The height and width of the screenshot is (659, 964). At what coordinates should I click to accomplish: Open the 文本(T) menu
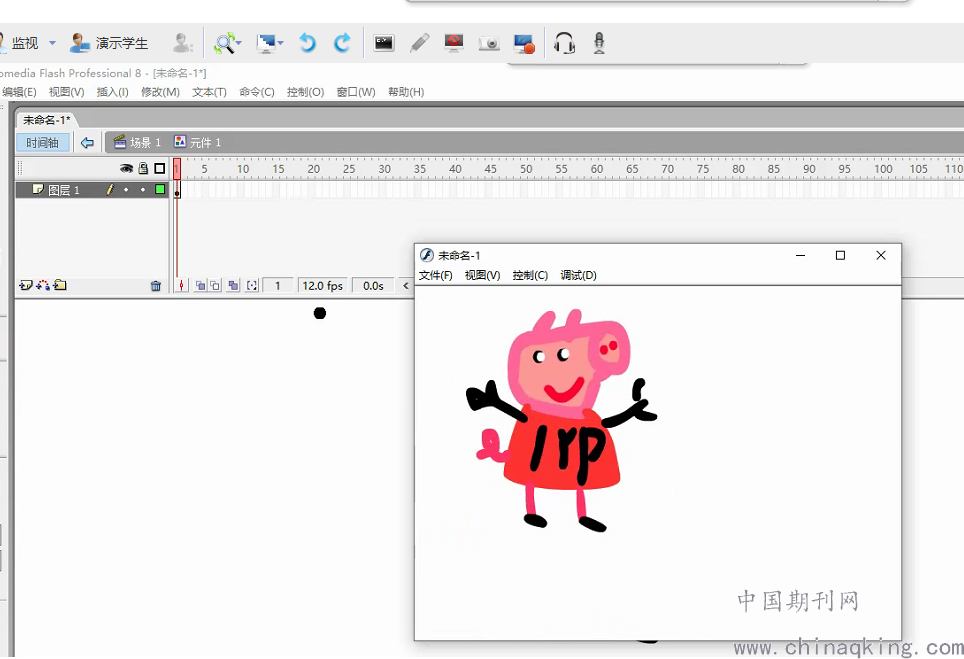210,92
